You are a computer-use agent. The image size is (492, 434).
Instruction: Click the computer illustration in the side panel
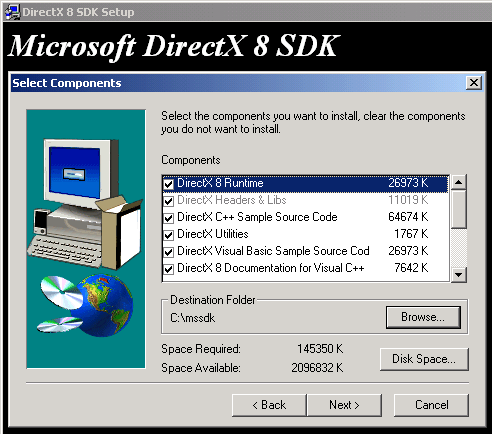pyautogui.click(x=85, y=204)
